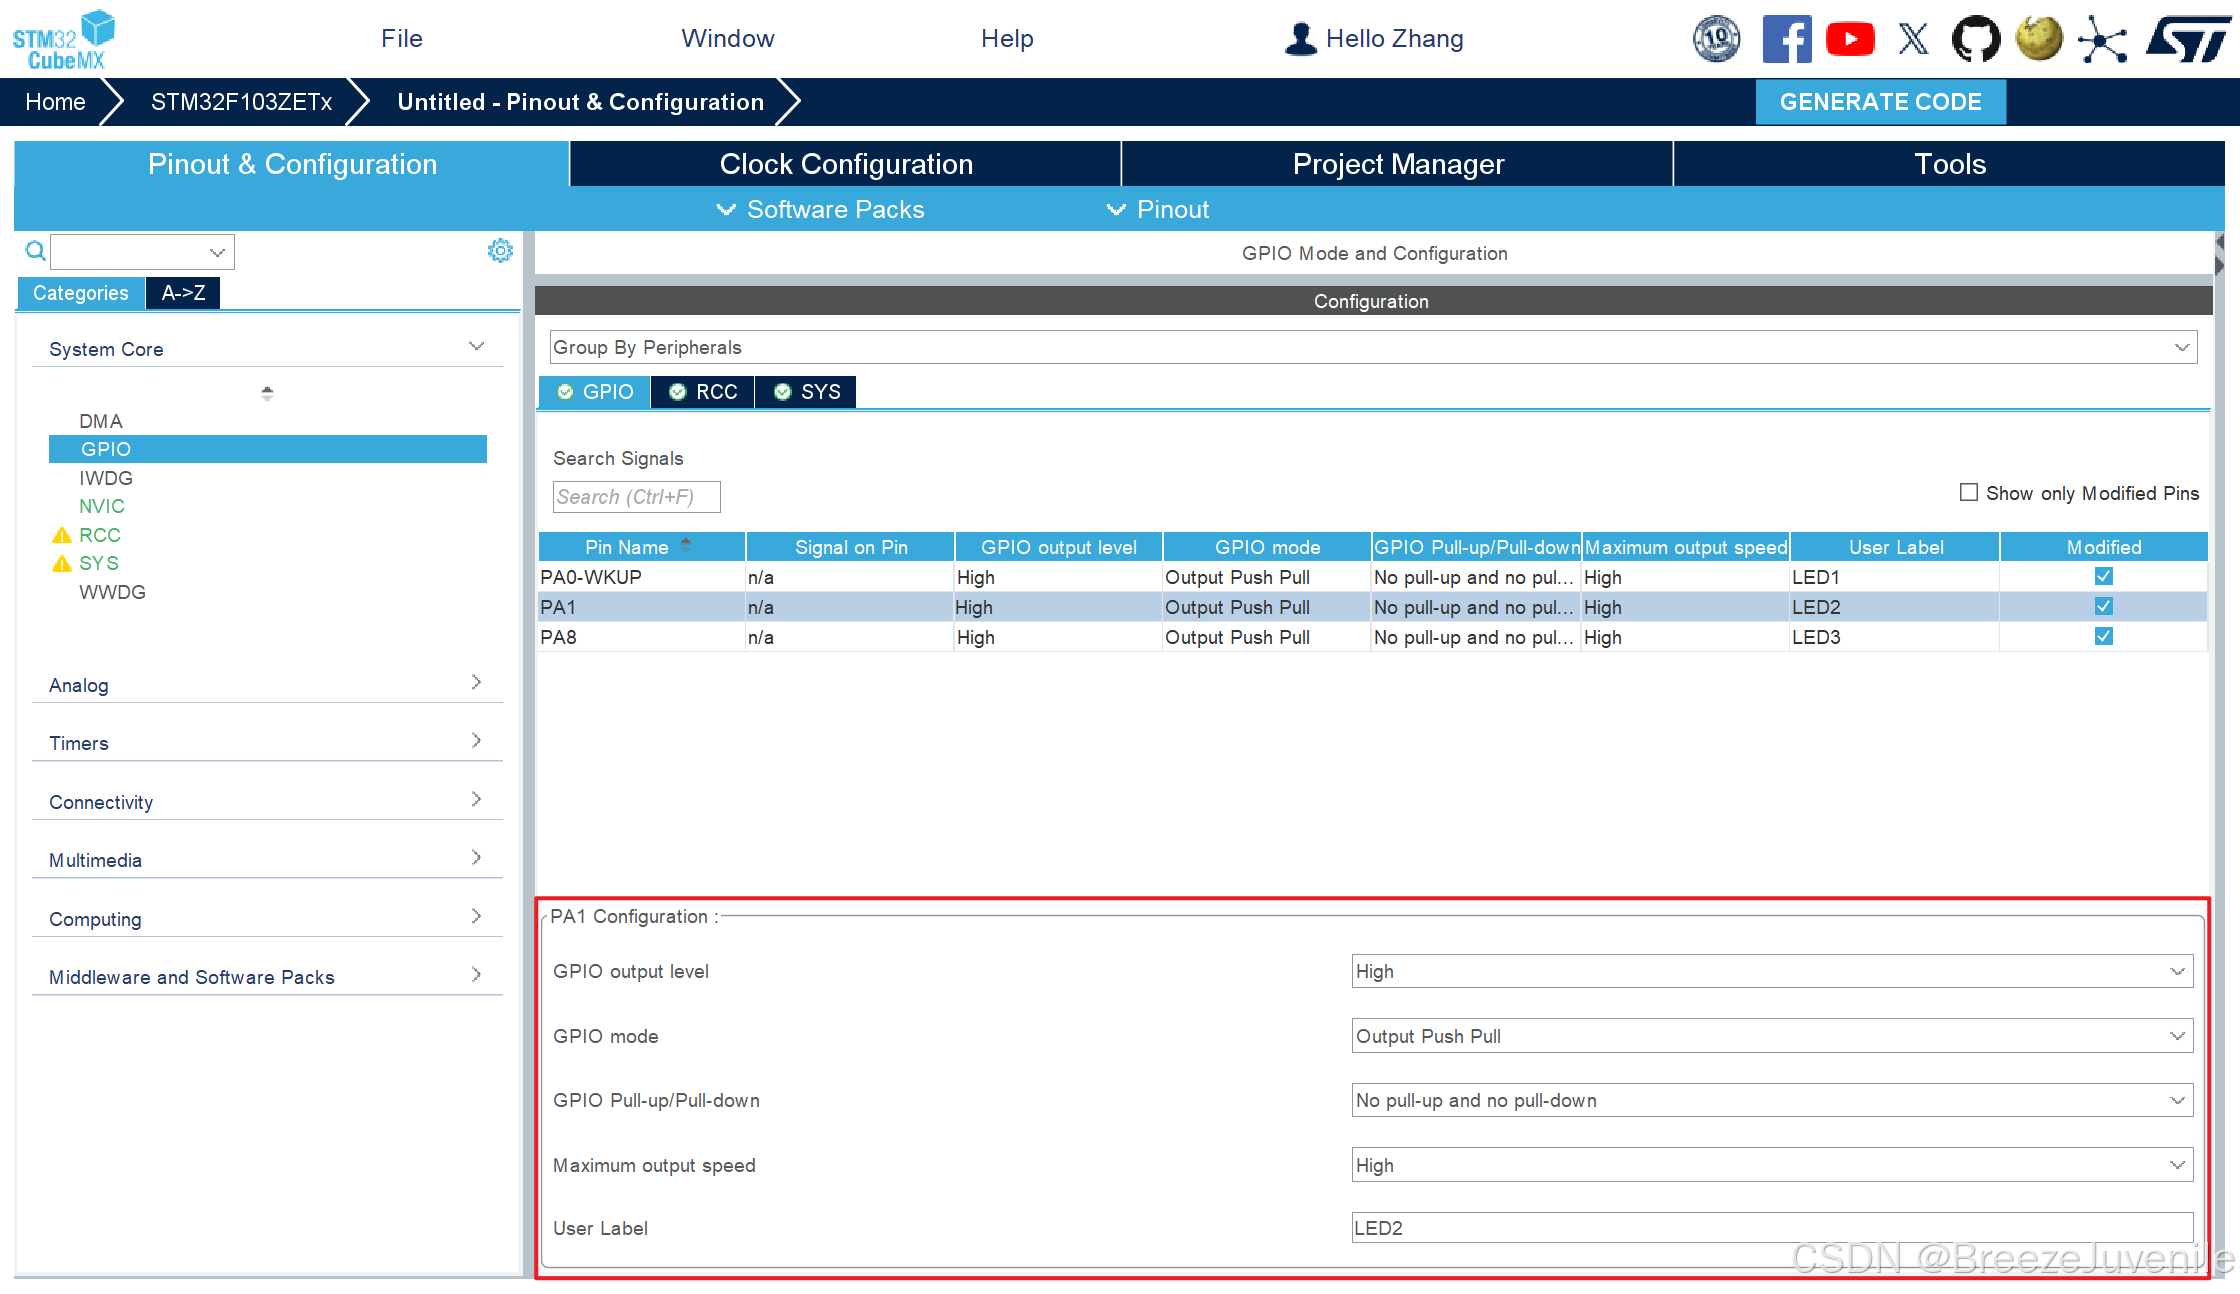Screen dimensions: 2240x1294
Task: Click the GitHub icon
Action: tap(1976, 40)
